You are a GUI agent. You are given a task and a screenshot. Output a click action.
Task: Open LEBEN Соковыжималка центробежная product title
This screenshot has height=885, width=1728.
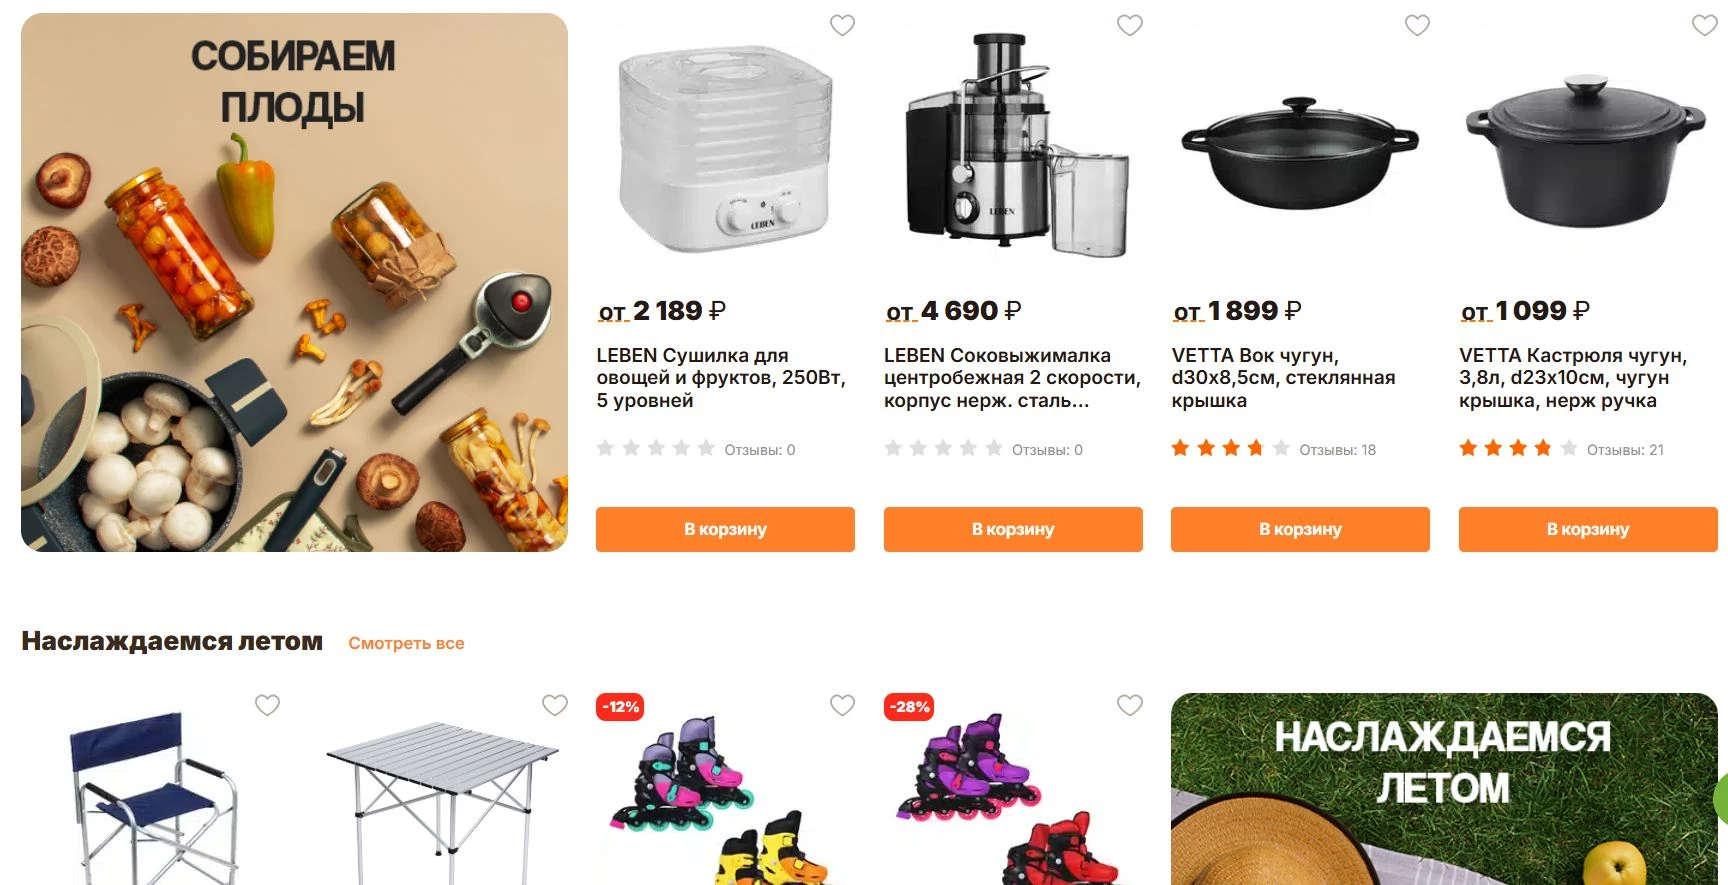tap(1012, 378)
